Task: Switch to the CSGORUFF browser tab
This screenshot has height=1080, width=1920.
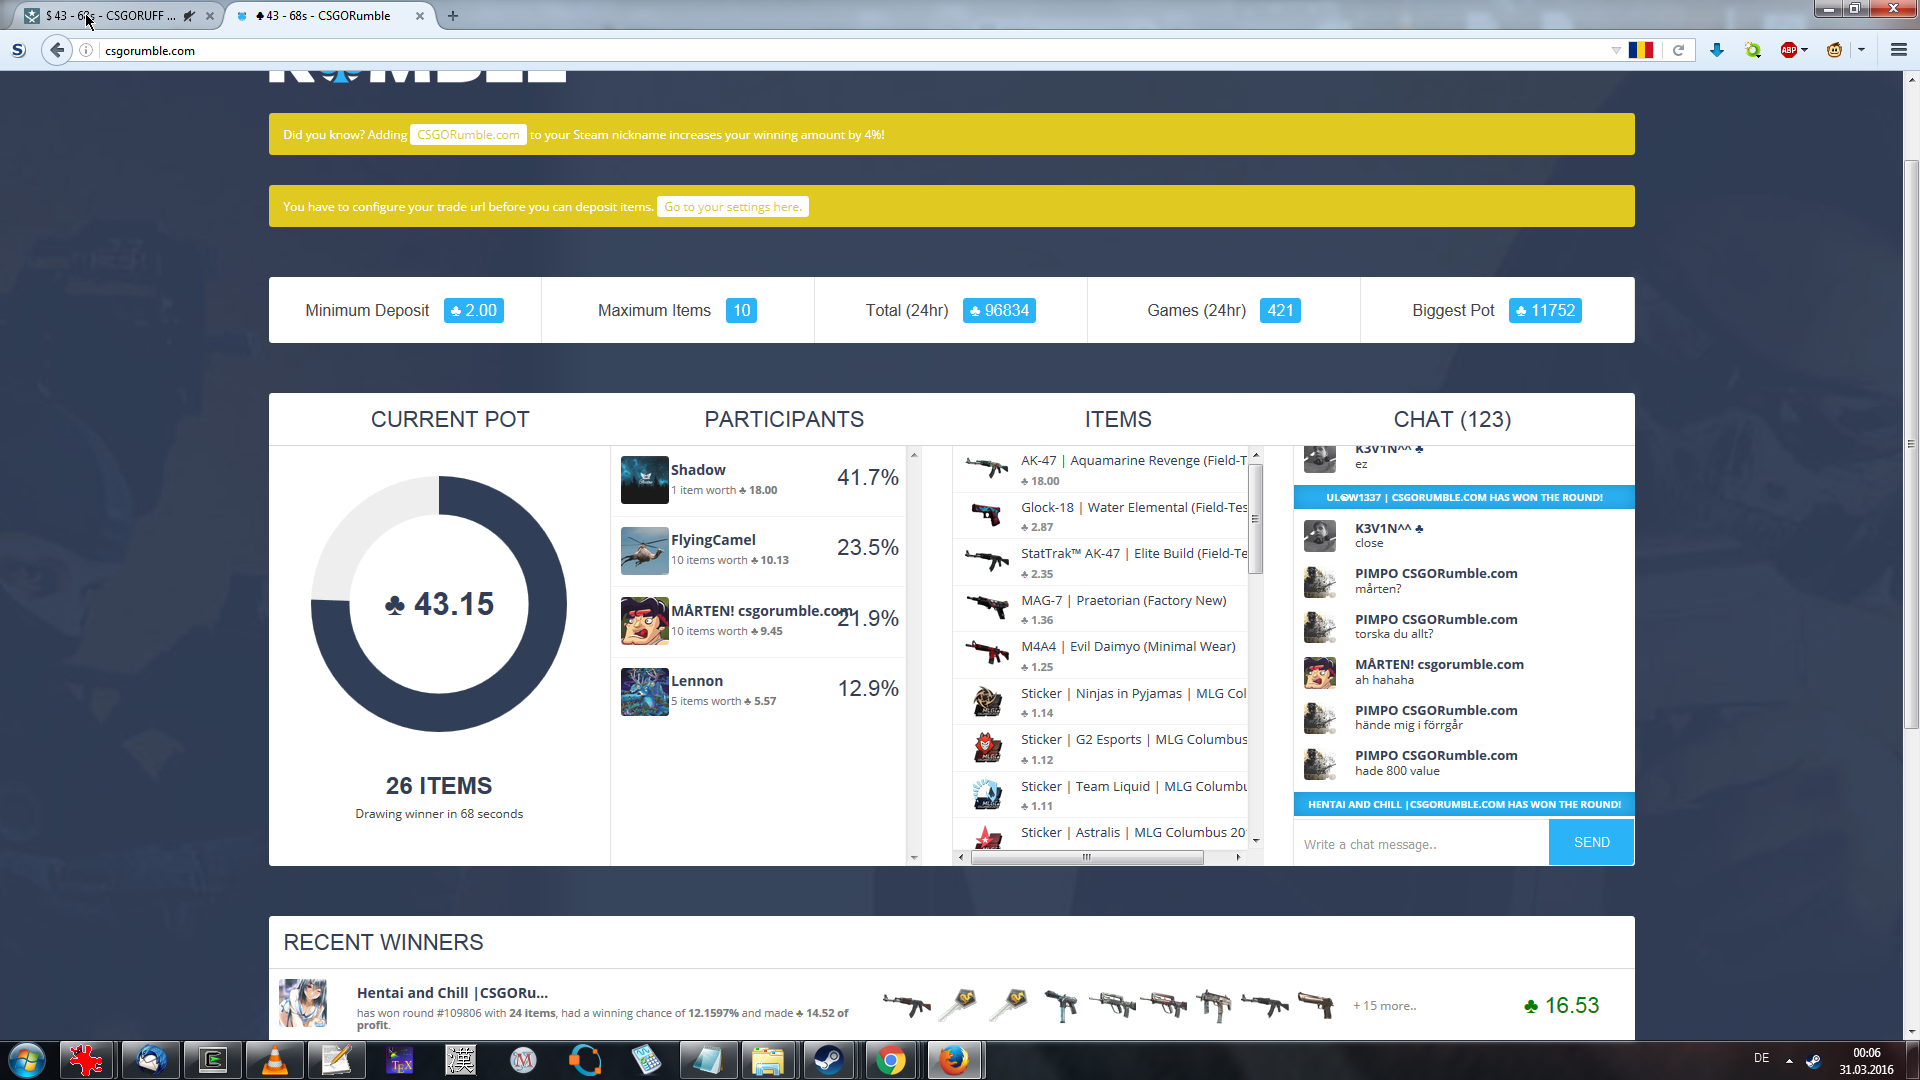Action: 110,16
